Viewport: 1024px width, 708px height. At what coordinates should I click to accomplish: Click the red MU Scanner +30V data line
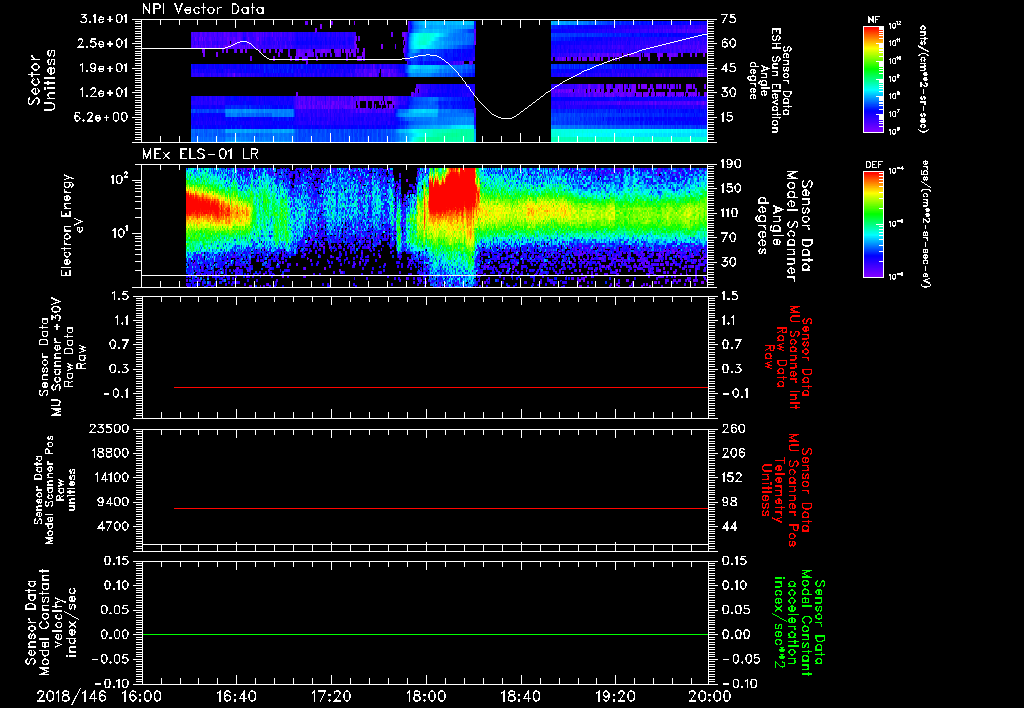coord(441,387)
